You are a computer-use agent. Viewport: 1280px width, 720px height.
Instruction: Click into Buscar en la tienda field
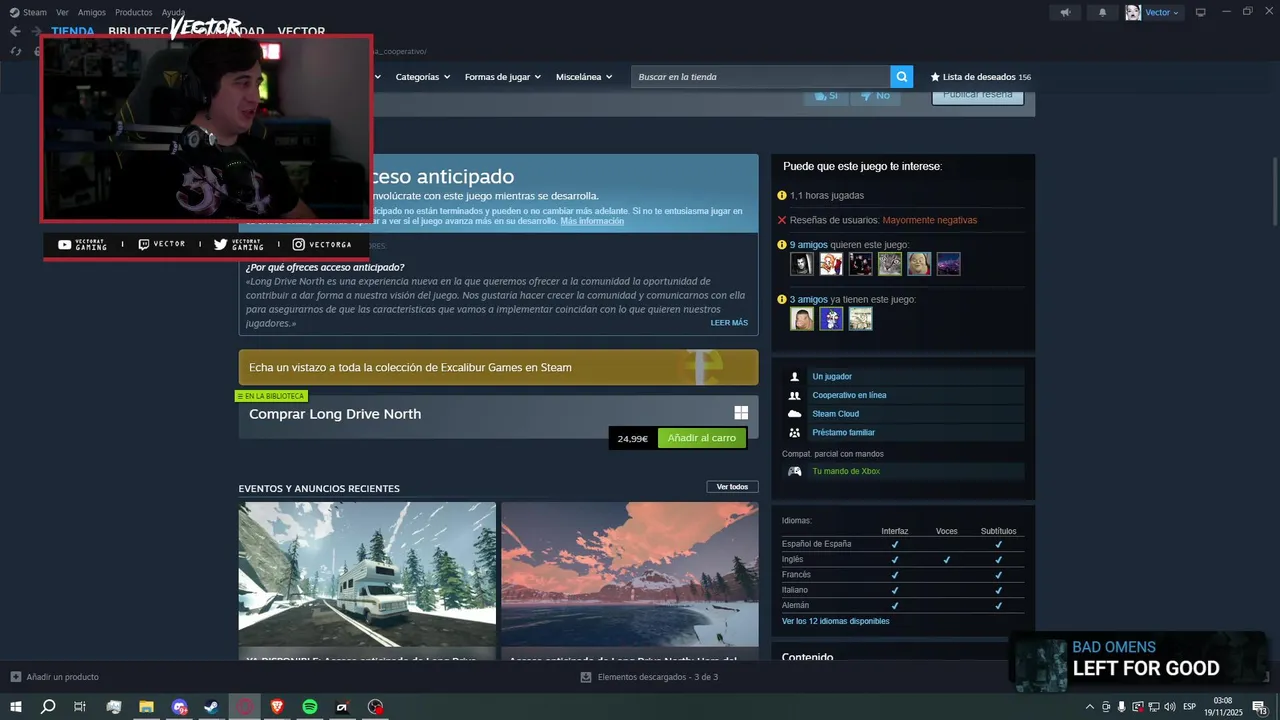[761, 77]
